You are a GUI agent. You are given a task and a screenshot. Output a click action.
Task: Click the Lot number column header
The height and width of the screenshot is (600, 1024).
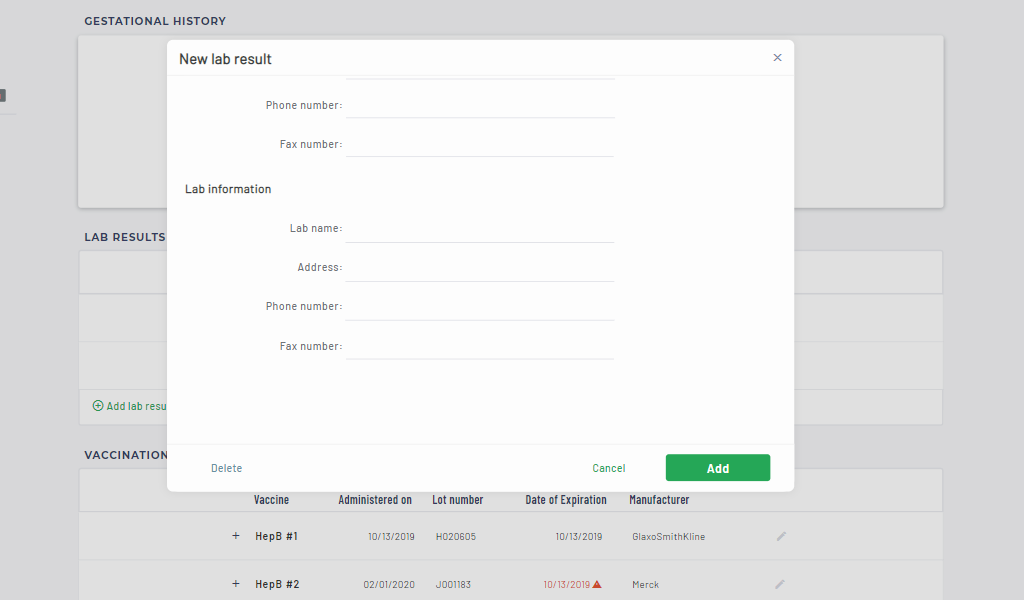coord(457,500)
